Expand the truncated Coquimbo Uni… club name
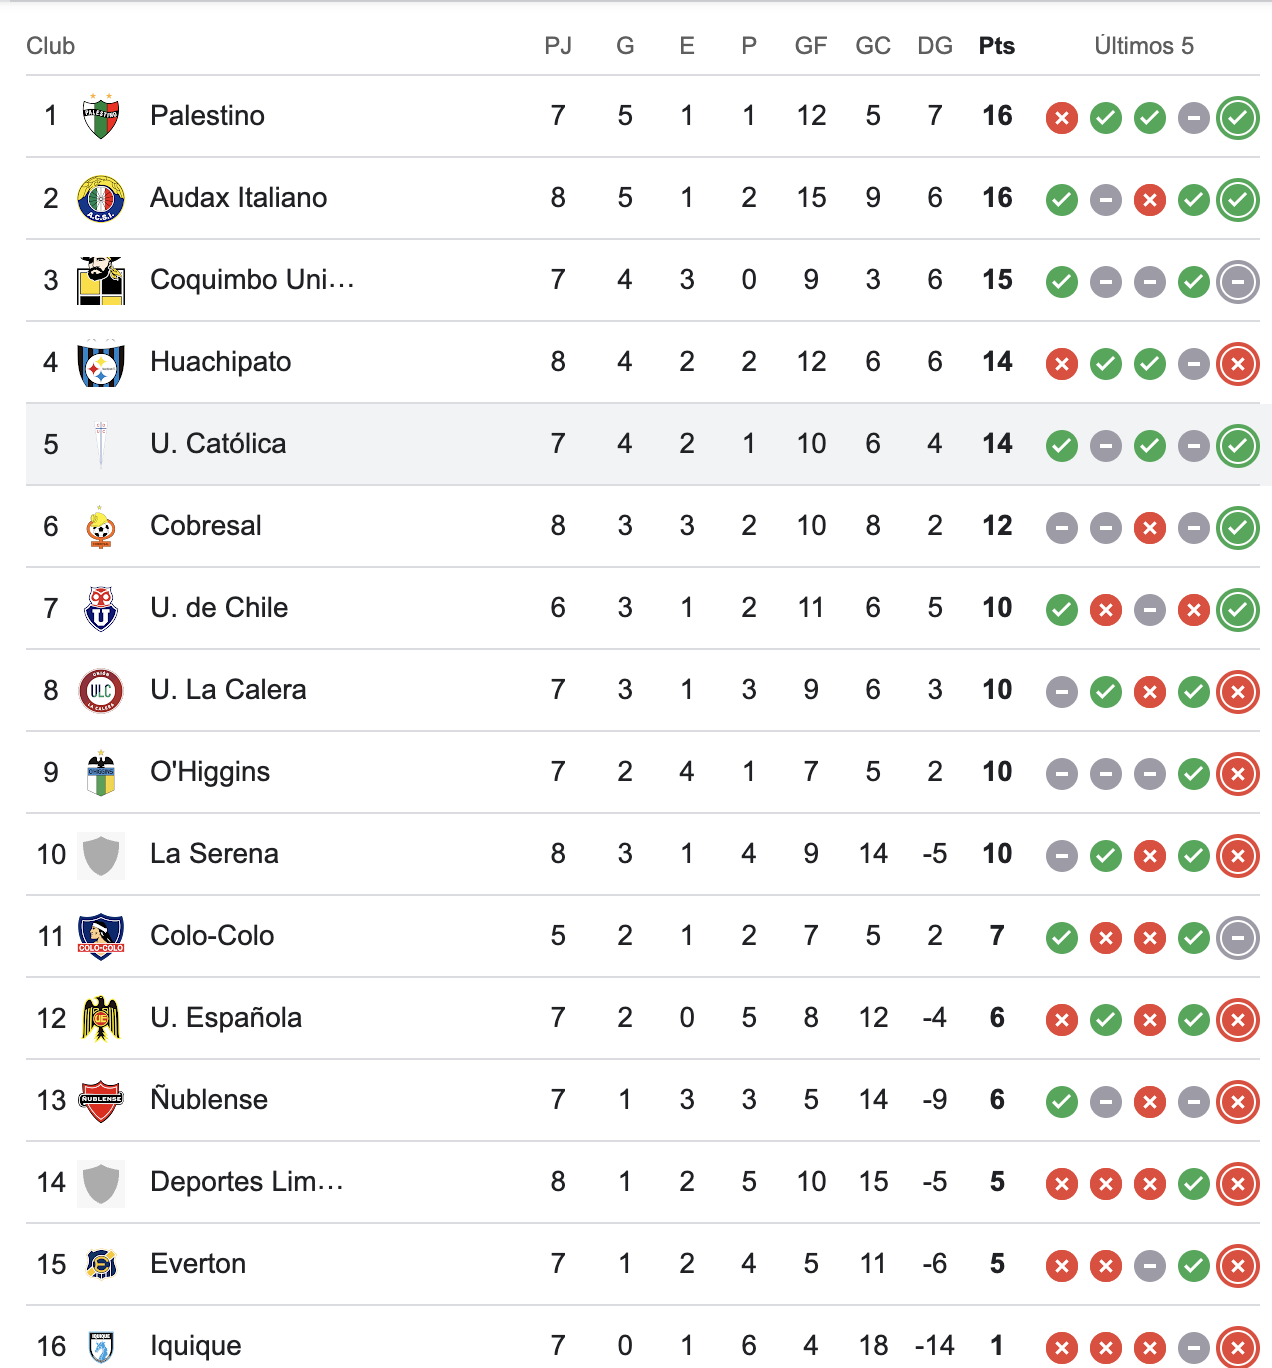Image resolution: width=1272 pixels, height=1368 pixels. coord(252,280)
